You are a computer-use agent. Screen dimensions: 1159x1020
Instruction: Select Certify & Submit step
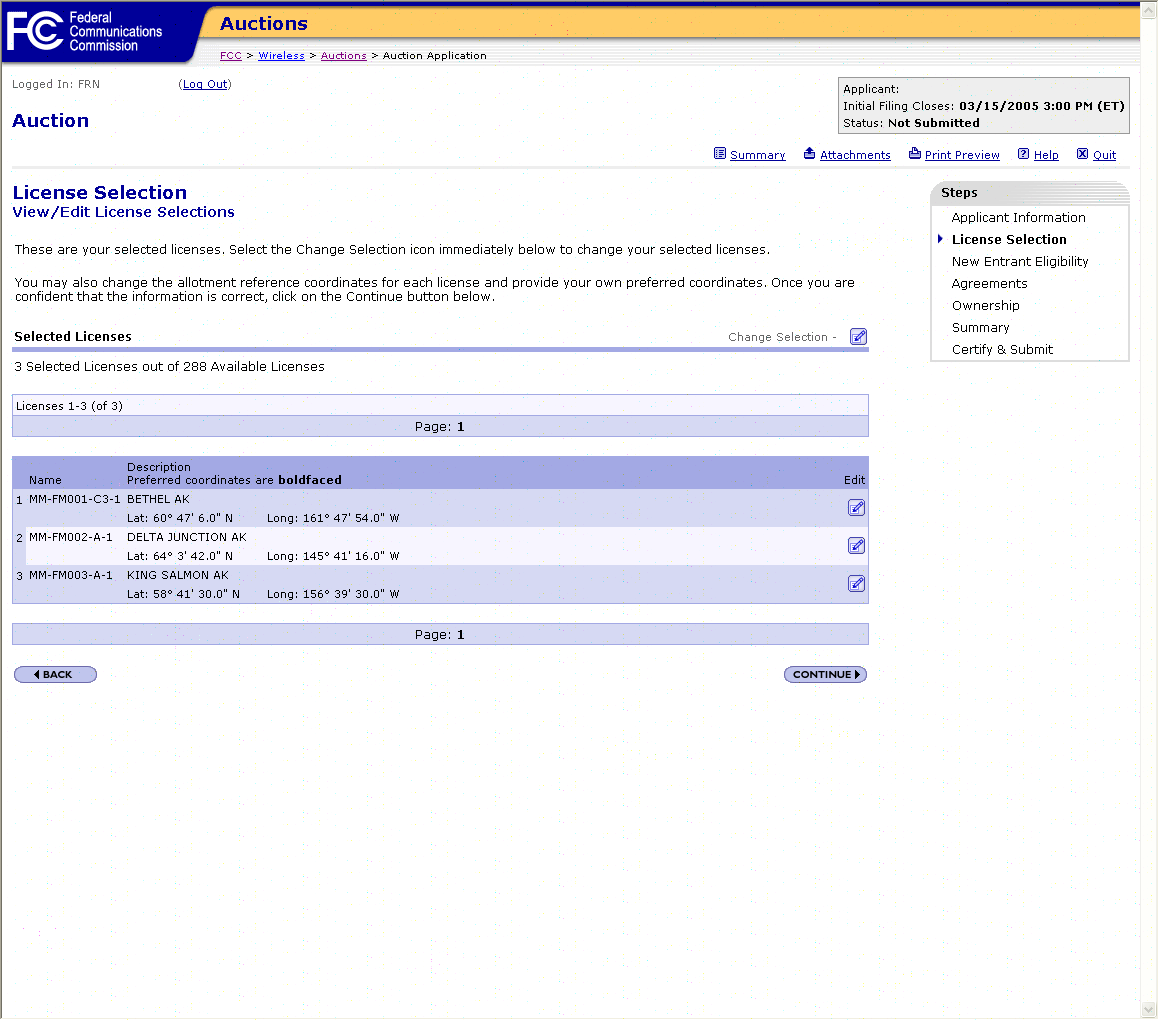point(1002,350)
